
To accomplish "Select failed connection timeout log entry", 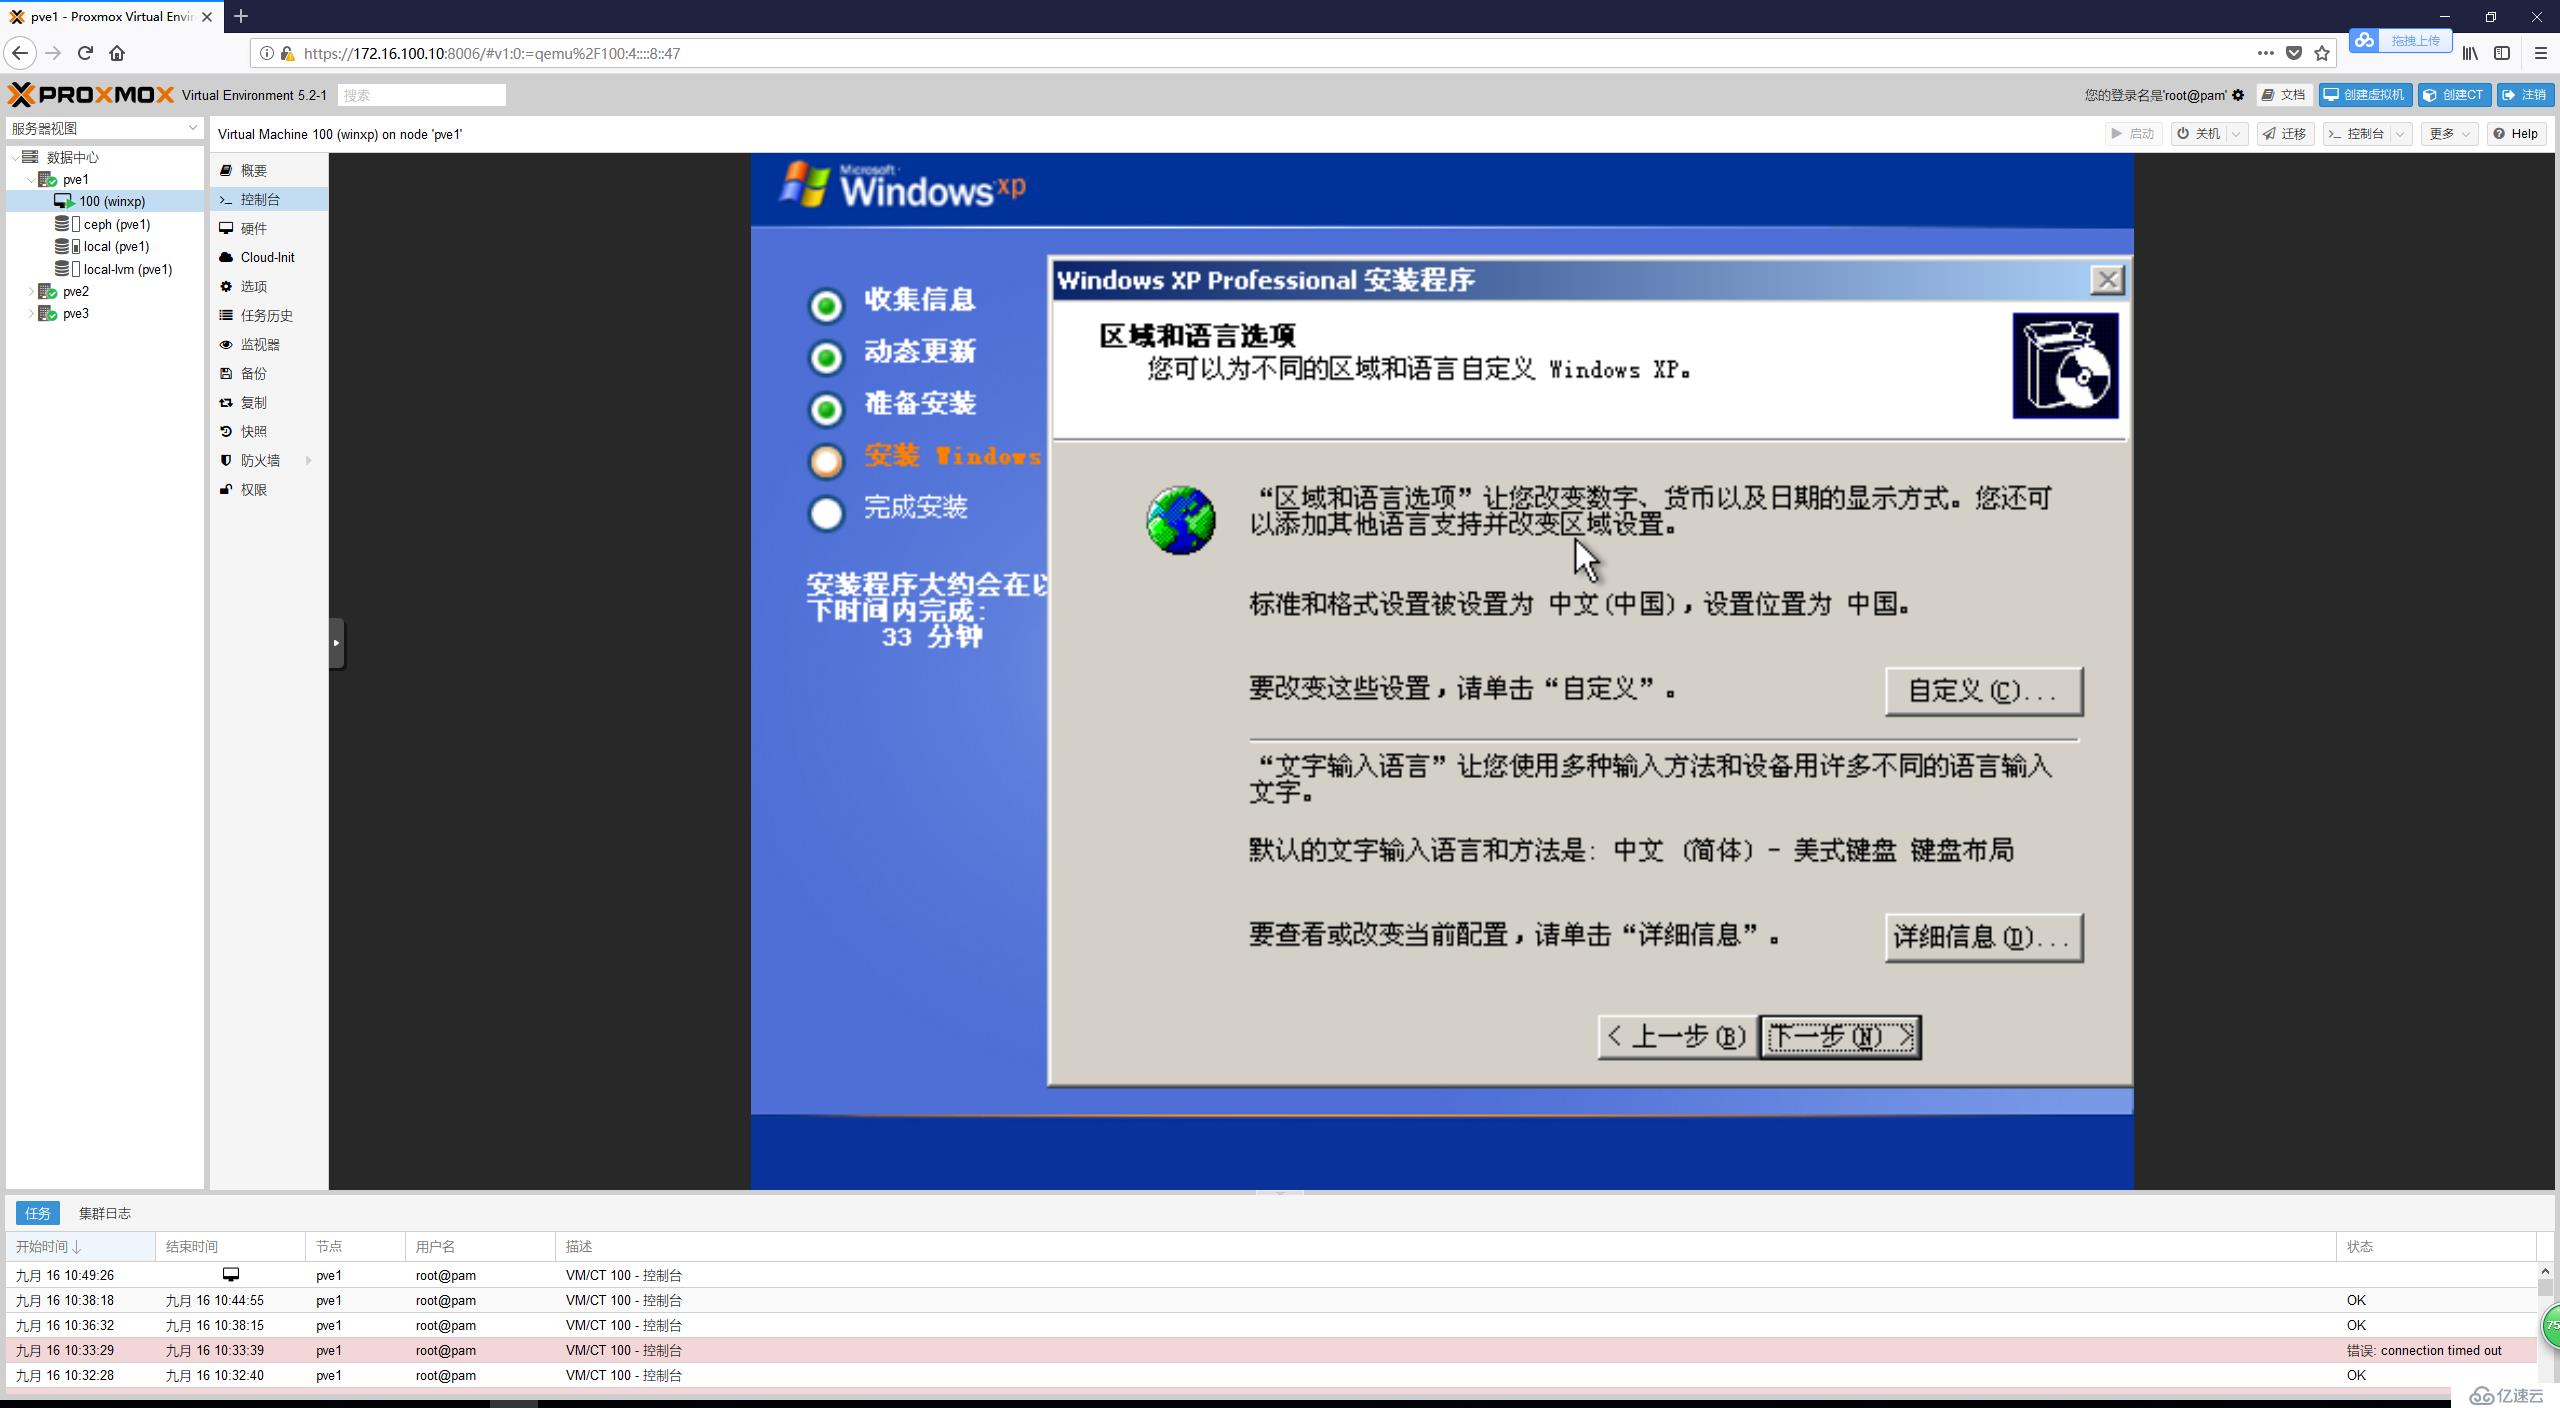I will (1277, 1351).
